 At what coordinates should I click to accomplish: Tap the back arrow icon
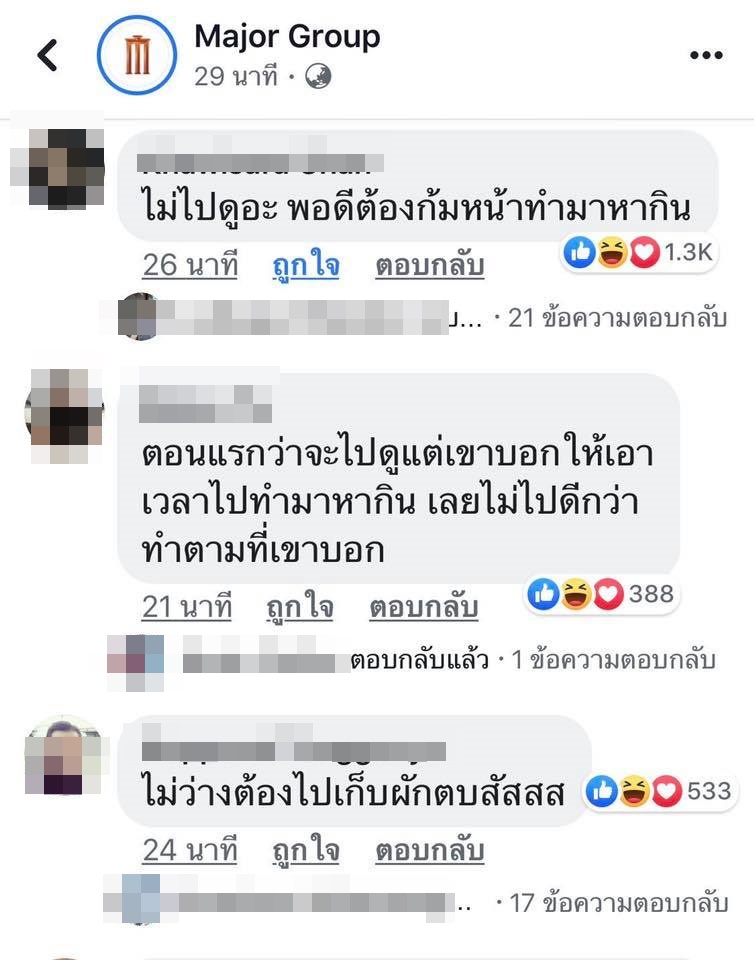47,55
